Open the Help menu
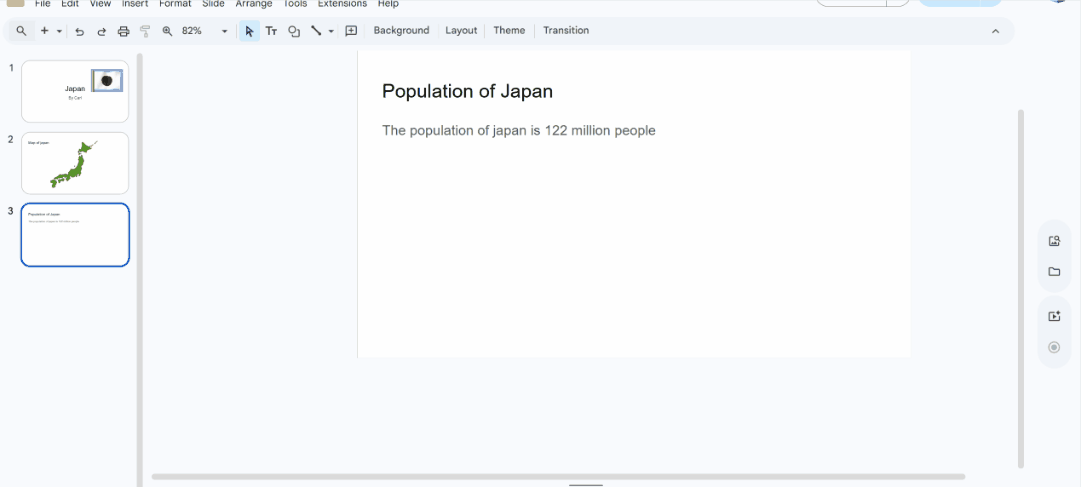The width and height of the screenshot is (1081, 487). pyautogui.click(x=388, y=3)
